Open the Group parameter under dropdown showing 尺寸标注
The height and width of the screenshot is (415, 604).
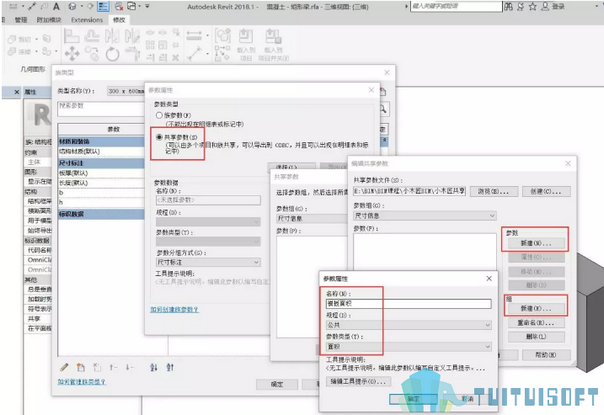[208, 262]
